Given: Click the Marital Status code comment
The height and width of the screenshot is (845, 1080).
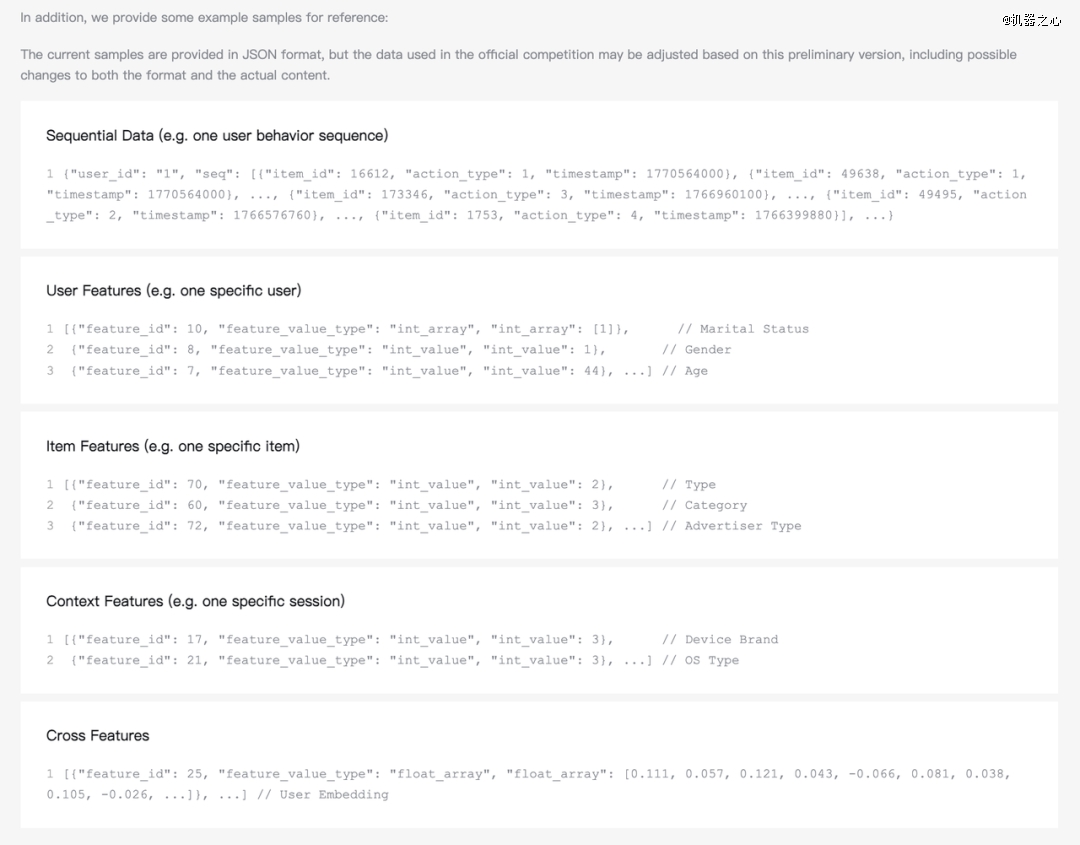Looking at the screenshot, I should coord(743,329).
